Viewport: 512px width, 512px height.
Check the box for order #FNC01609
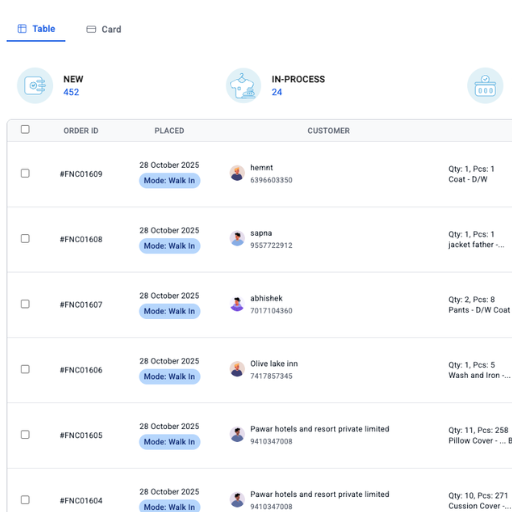(25, 173)
